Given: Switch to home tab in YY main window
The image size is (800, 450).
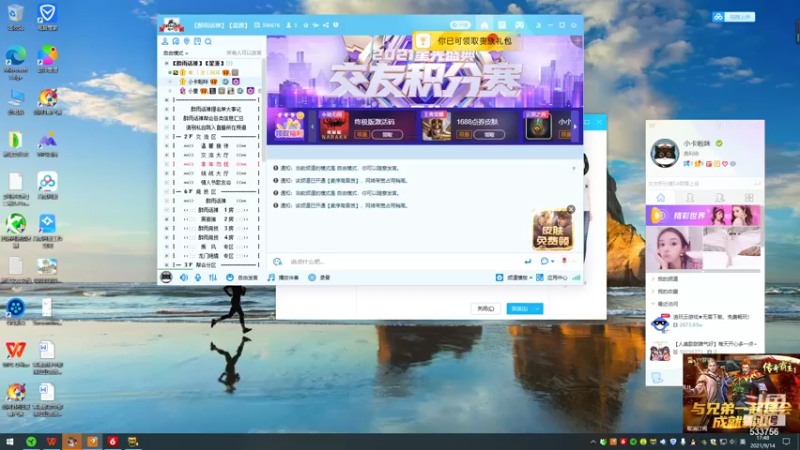Looking at the screenshot, I should pyautogui.click(x=661, y=197).
